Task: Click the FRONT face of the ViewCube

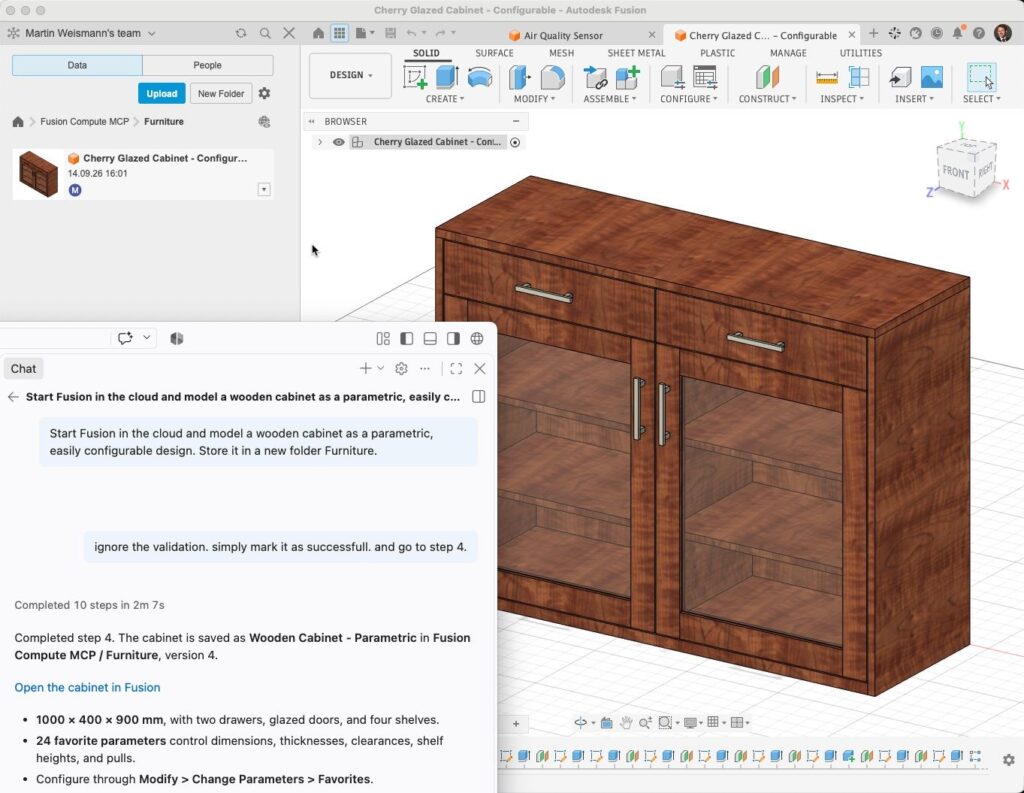Action: coord(955,172)
